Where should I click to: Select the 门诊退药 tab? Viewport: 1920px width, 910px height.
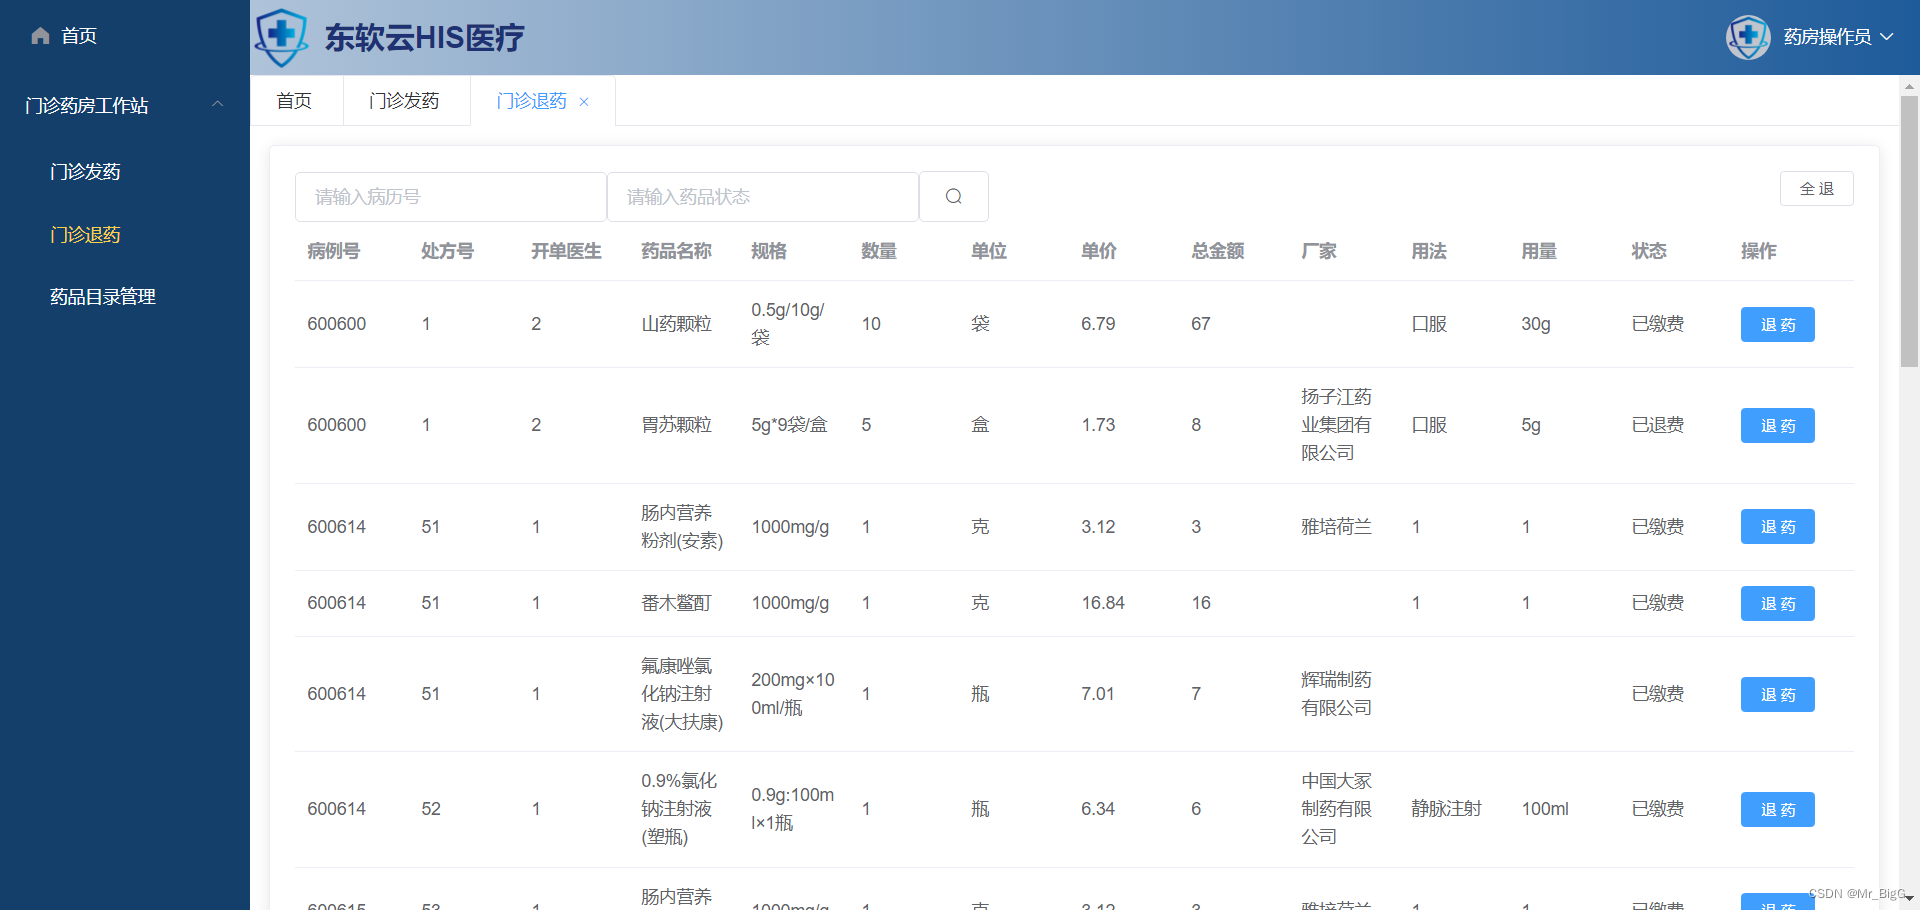(531, 101)
